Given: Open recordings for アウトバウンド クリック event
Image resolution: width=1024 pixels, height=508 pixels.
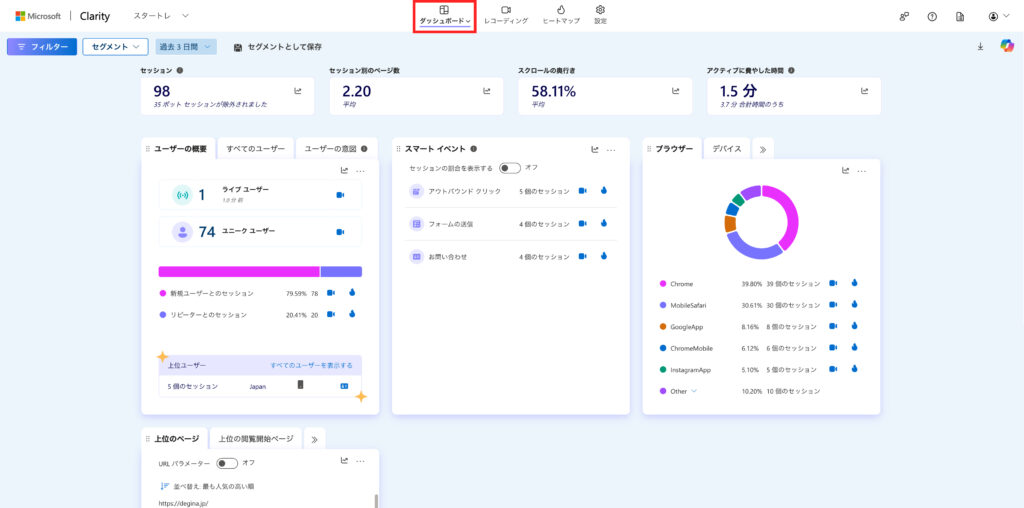Looking at the screenshot, I should pyautogui.click(x=583, y=190).
